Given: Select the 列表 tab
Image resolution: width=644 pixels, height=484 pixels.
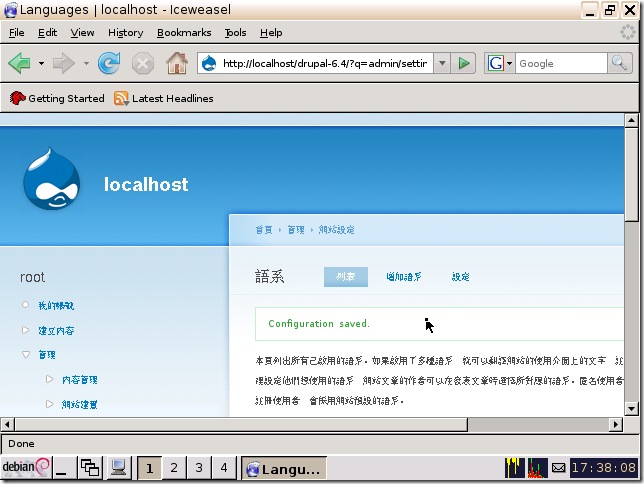Looking at the screenshot, I should click(x=345, y=277).
